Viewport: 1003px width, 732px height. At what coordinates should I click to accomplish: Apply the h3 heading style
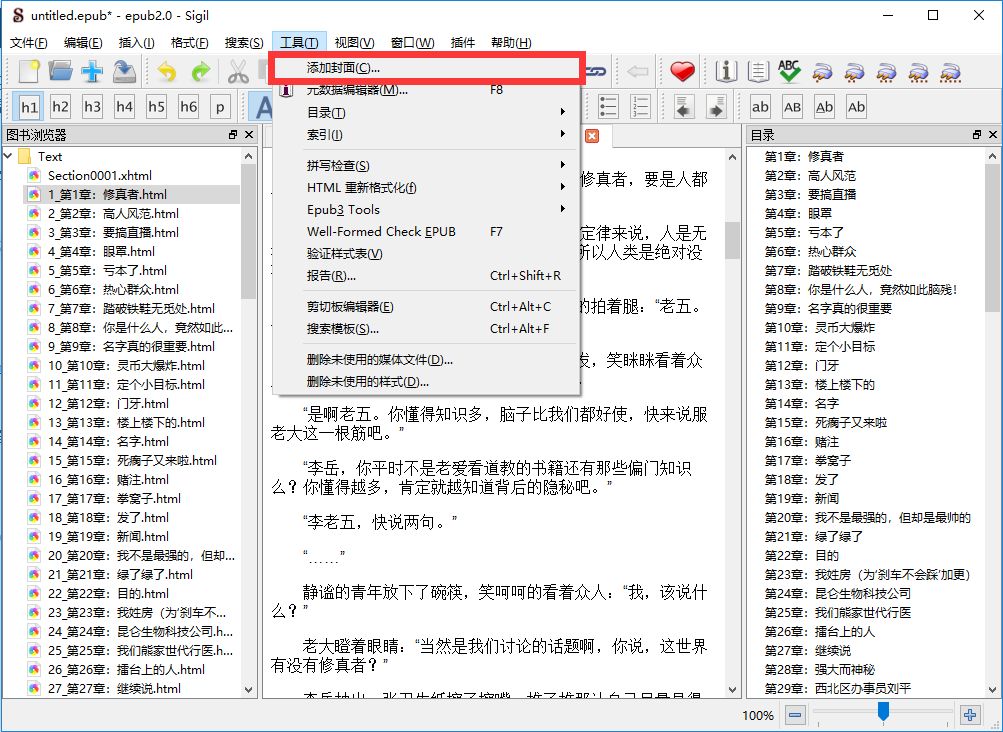tap(92, 107)
